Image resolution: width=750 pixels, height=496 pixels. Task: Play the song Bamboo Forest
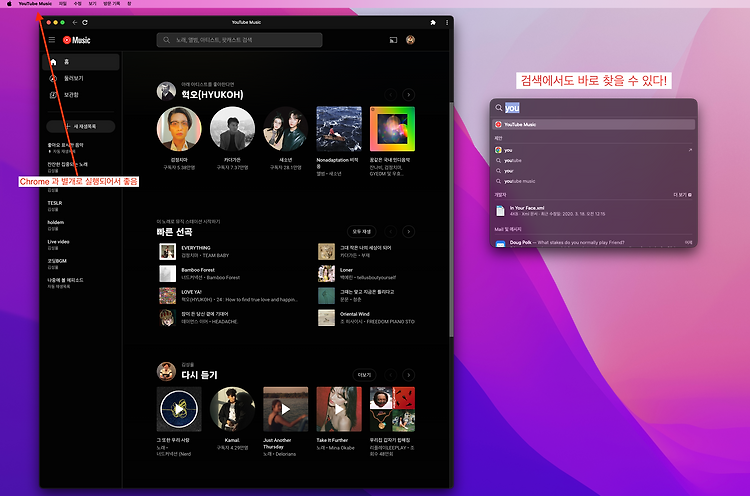[x=167, y=274]
